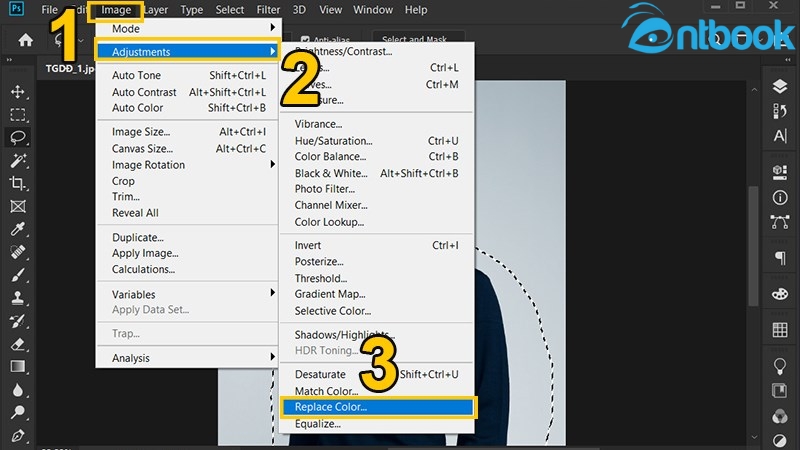Select the Frame tool
Image resolution: width=800 pixels, height=450 pixels.
click(18, 206)
